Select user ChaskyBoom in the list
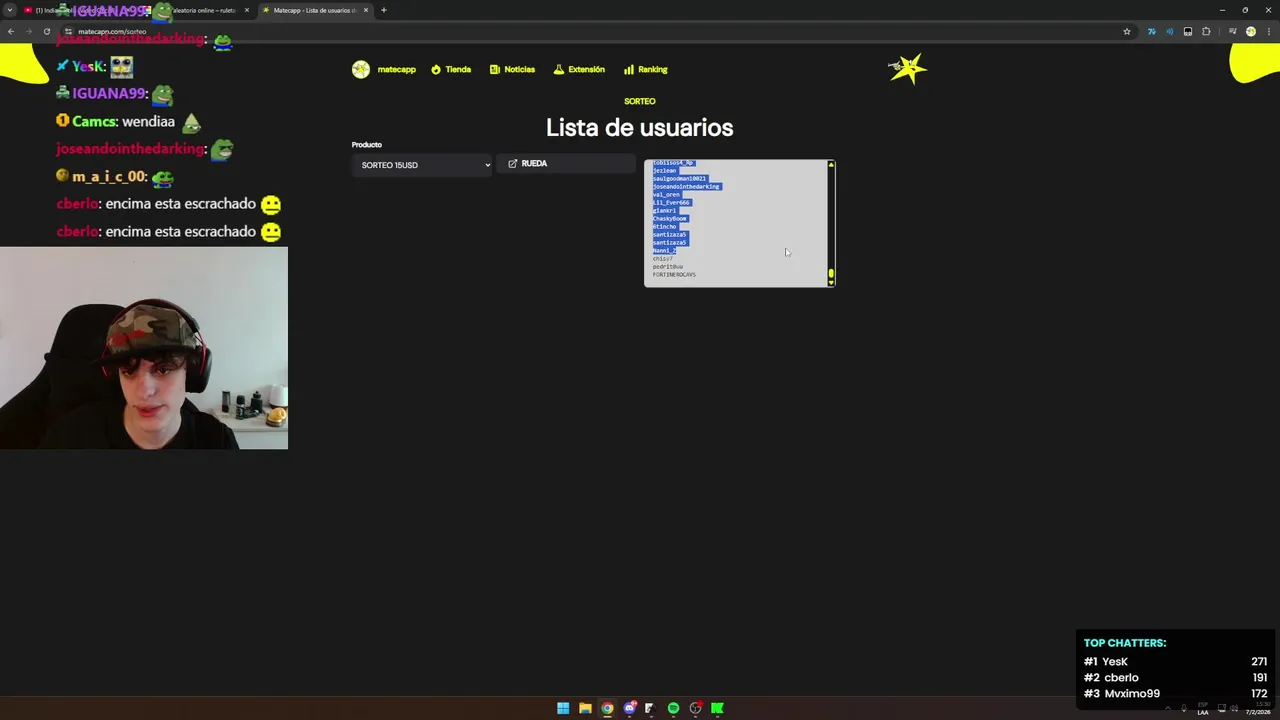 click(x=670, y=218)
